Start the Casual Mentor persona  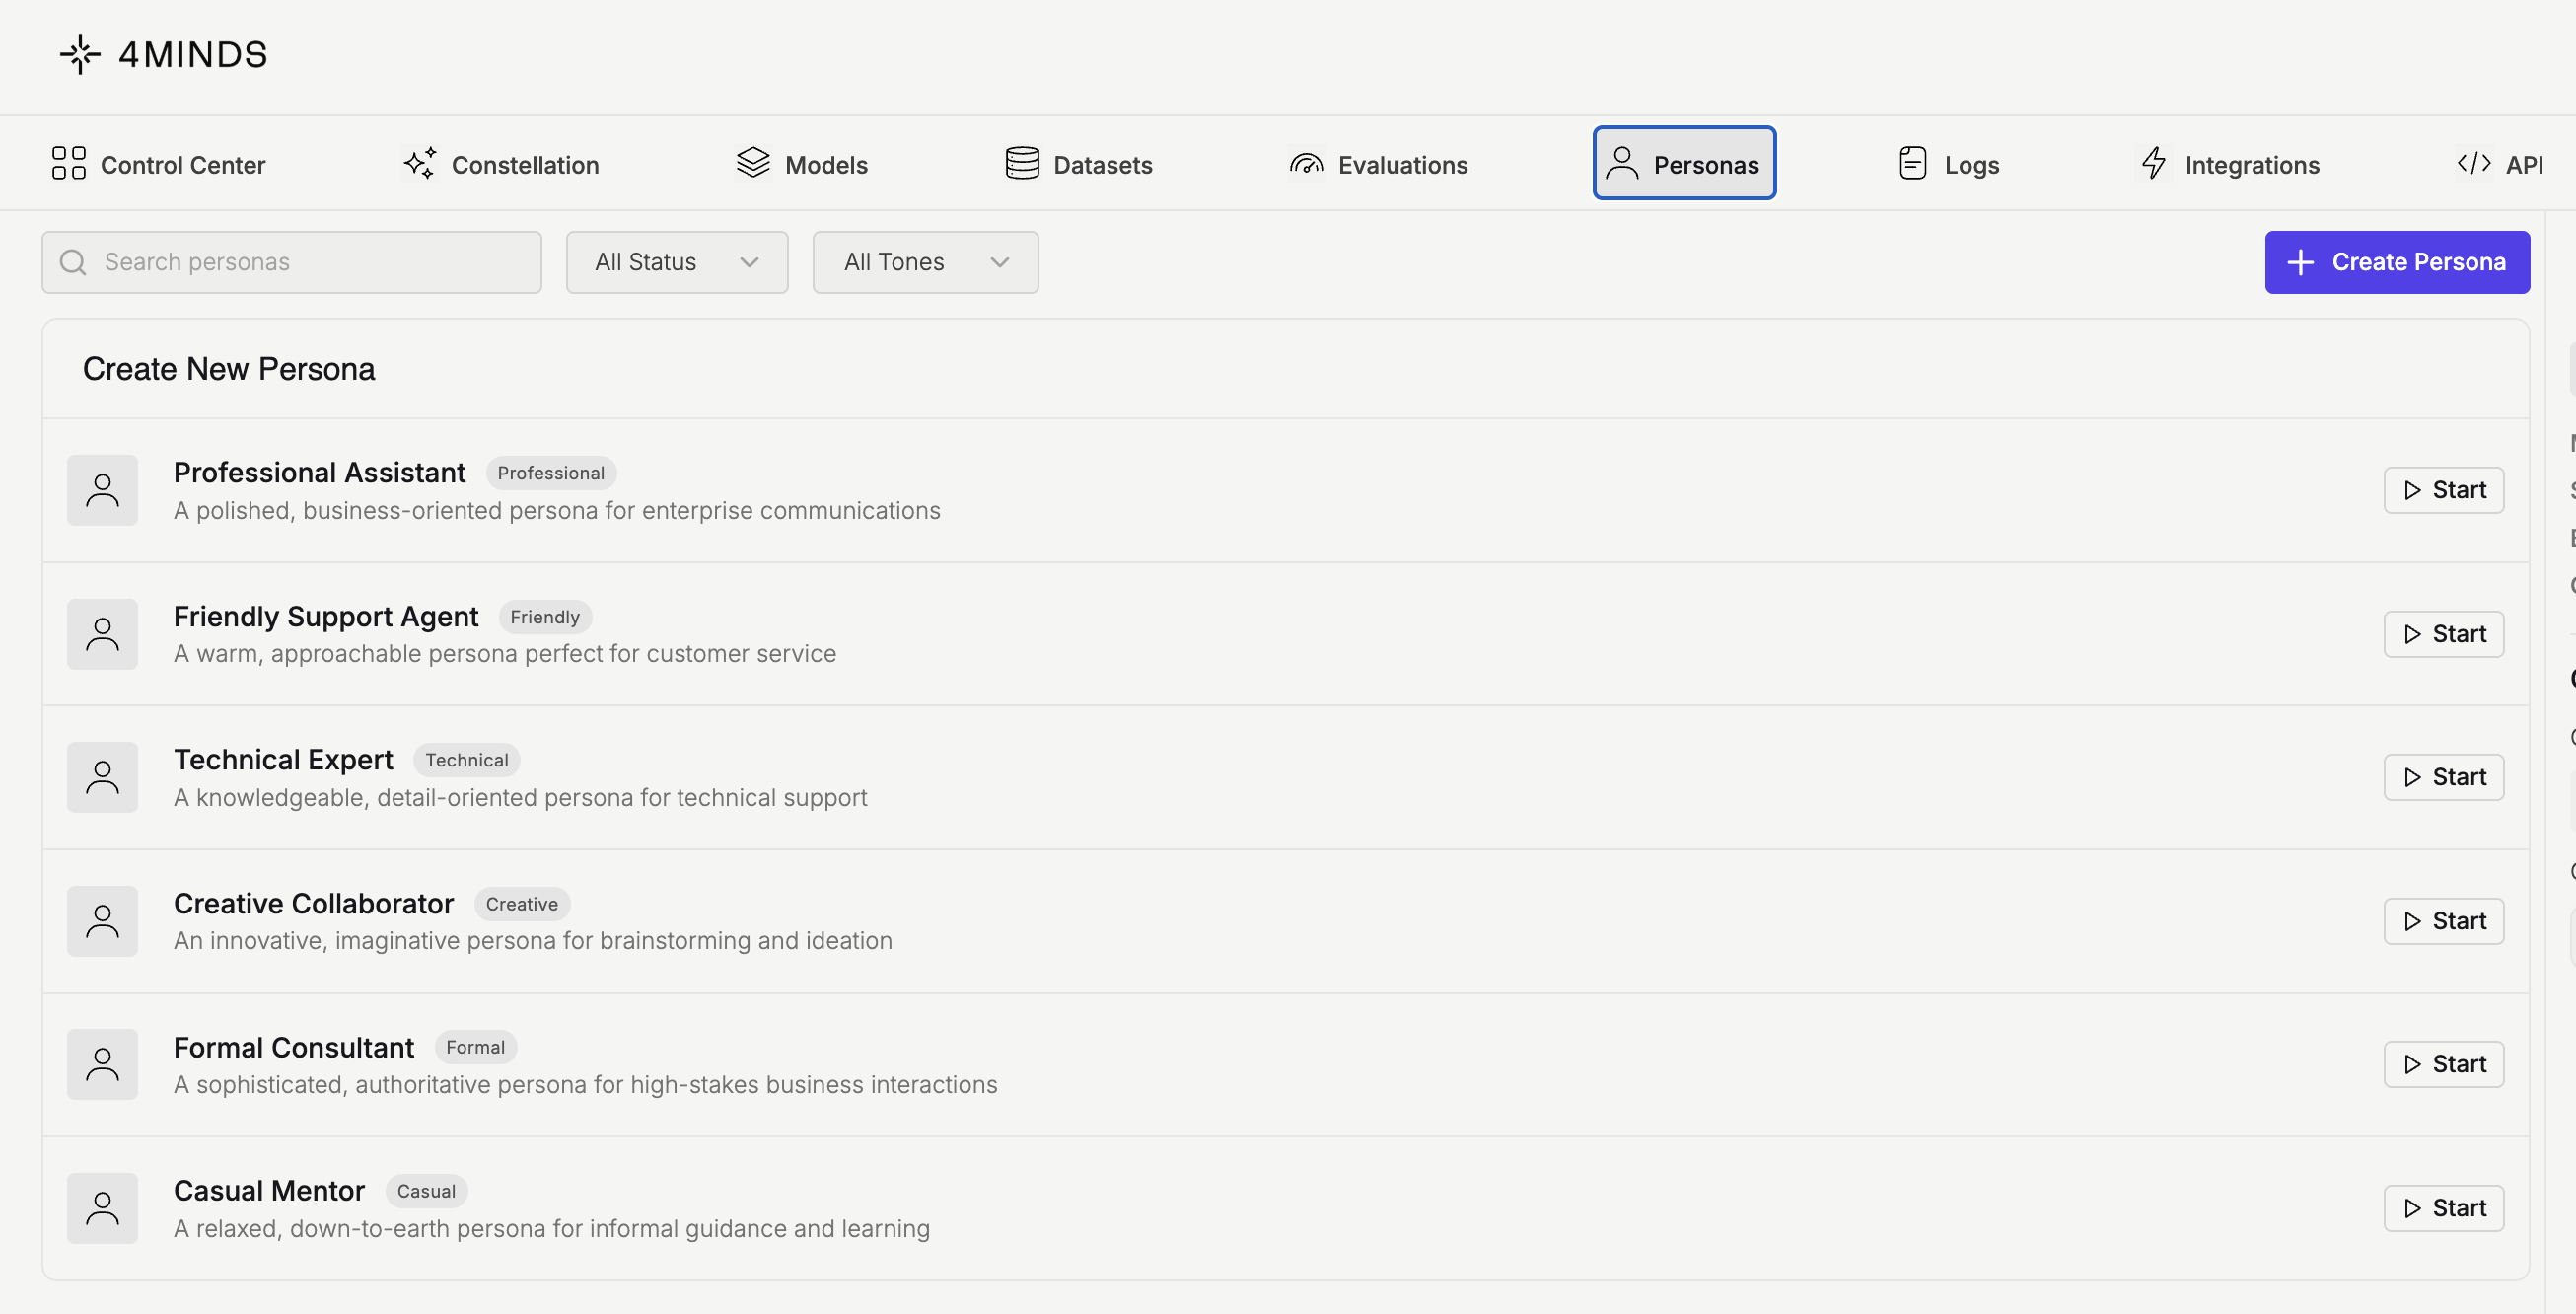pos(2443,1208)
